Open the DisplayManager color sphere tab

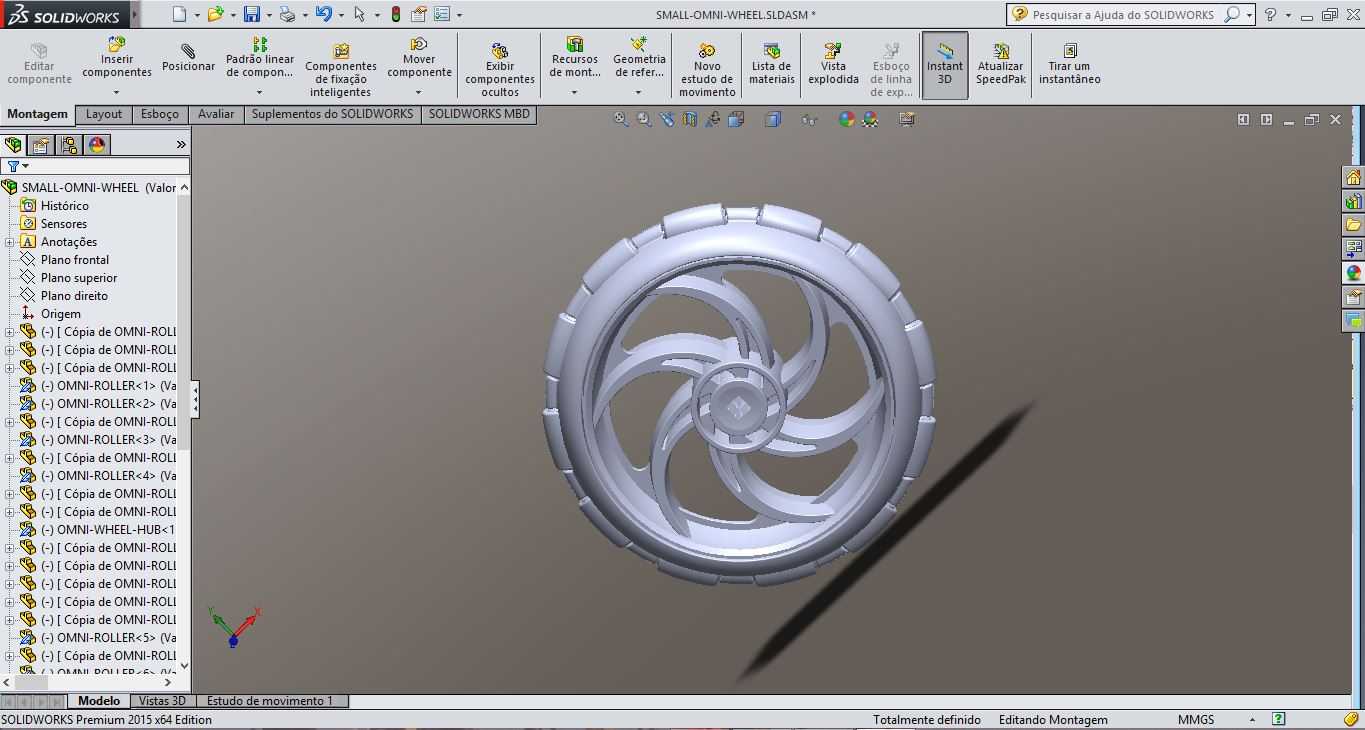click(x=97, y=145)
